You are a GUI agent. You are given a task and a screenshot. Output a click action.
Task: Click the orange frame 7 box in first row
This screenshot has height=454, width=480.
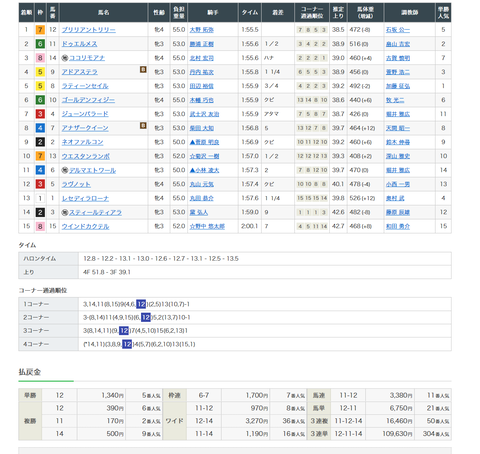(40, 30)
